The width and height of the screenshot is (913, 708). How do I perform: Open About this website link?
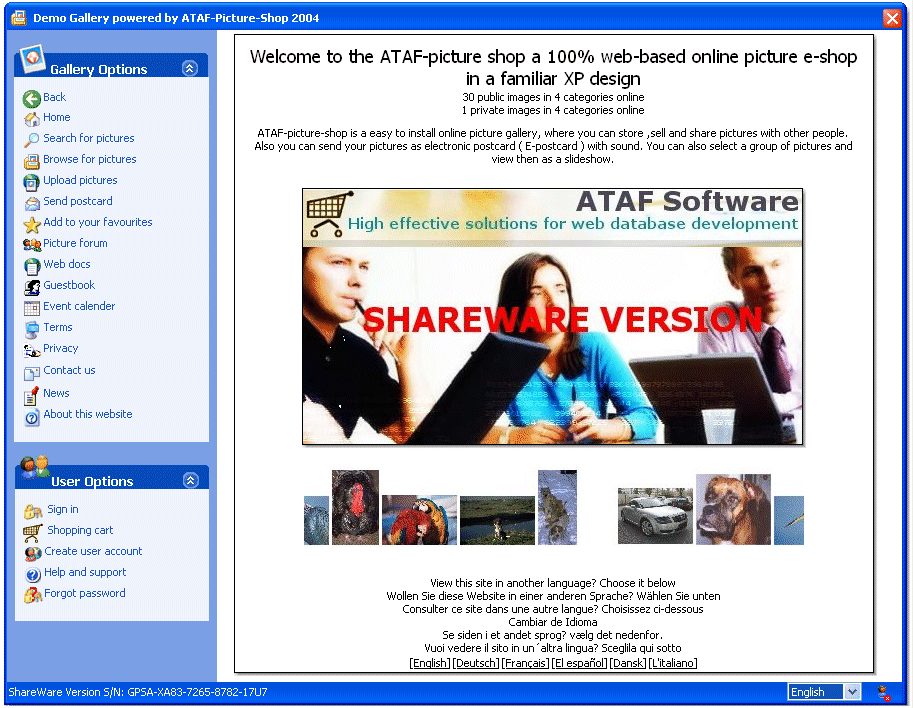pyautogui.click(x=88, y=414)
